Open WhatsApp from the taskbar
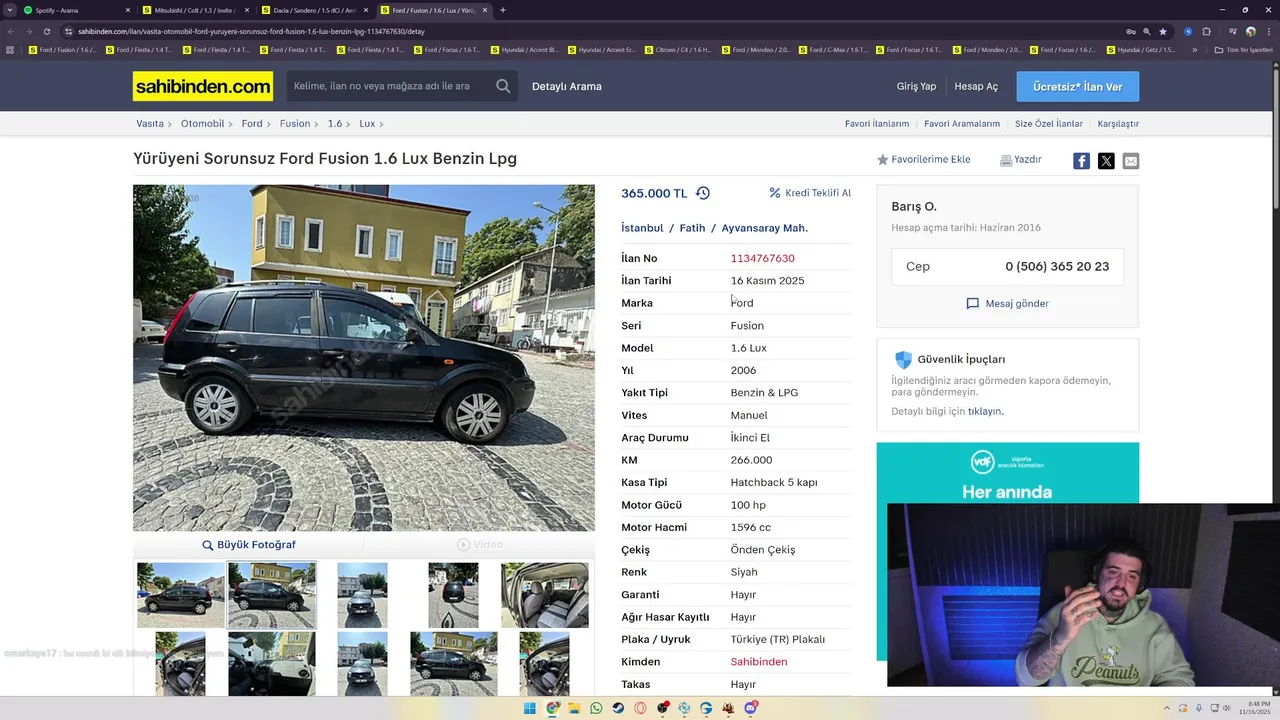The image size is (1280, 720). (596, 708)
